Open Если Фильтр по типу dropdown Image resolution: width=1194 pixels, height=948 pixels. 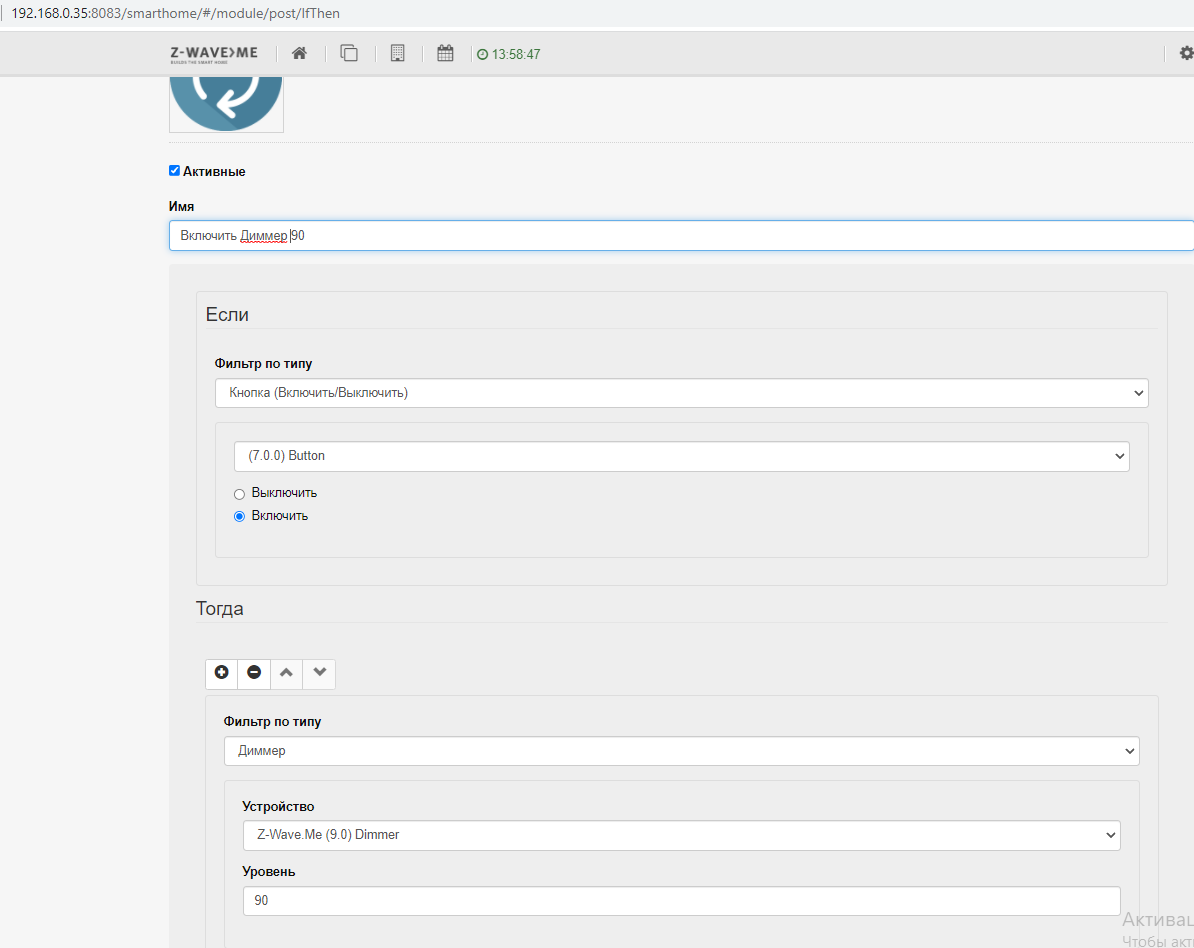tap(682, 393)
